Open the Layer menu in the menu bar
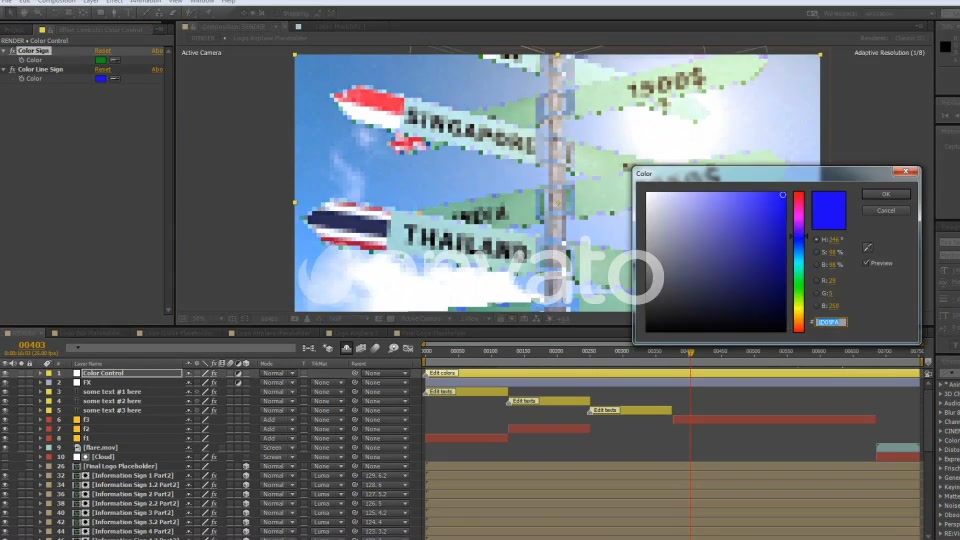 click(91, 2)
